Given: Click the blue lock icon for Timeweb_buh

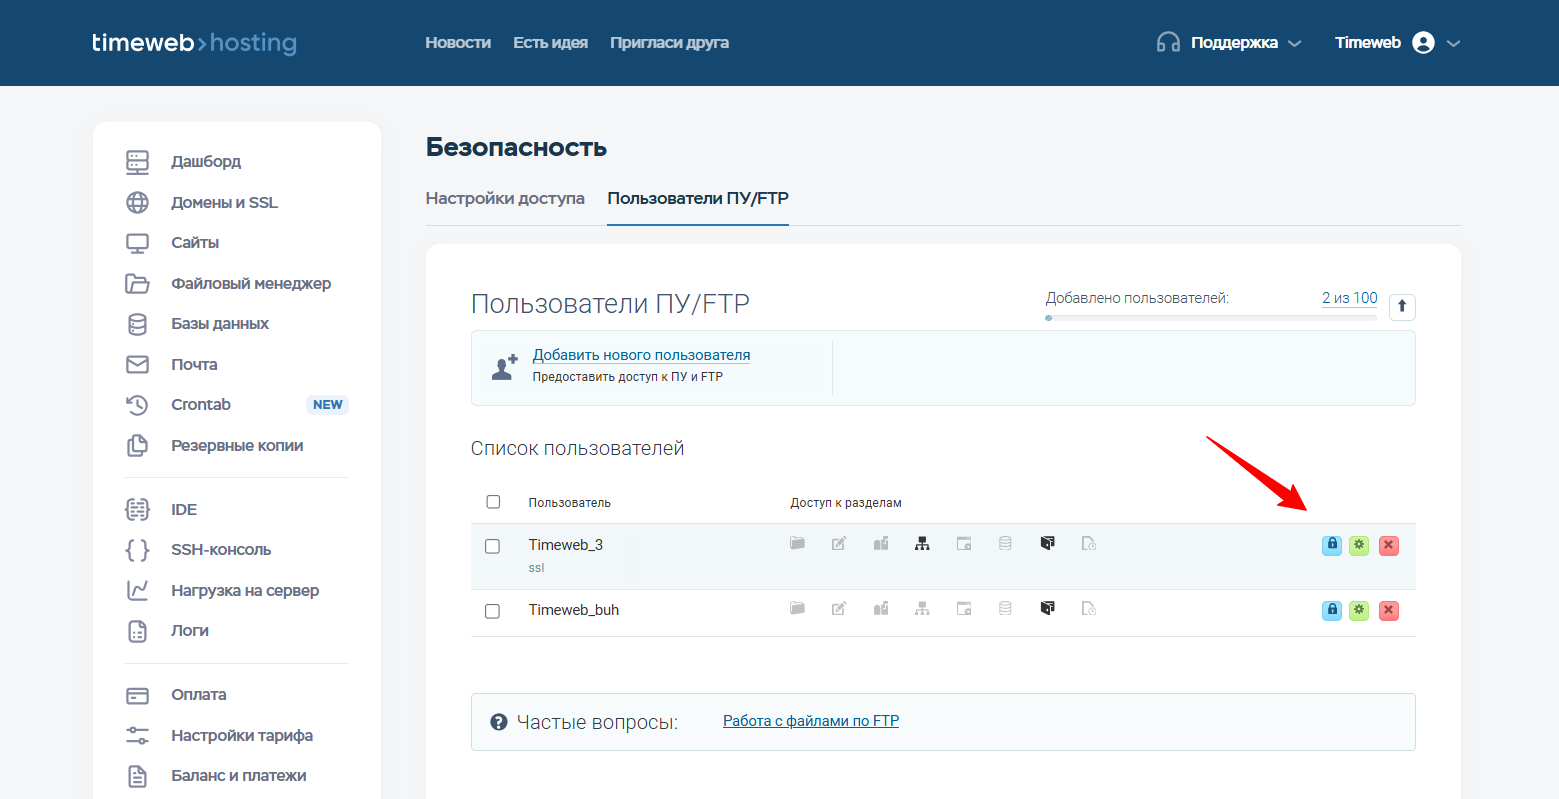Looking at the screenshot, I should pos(1331,610).
